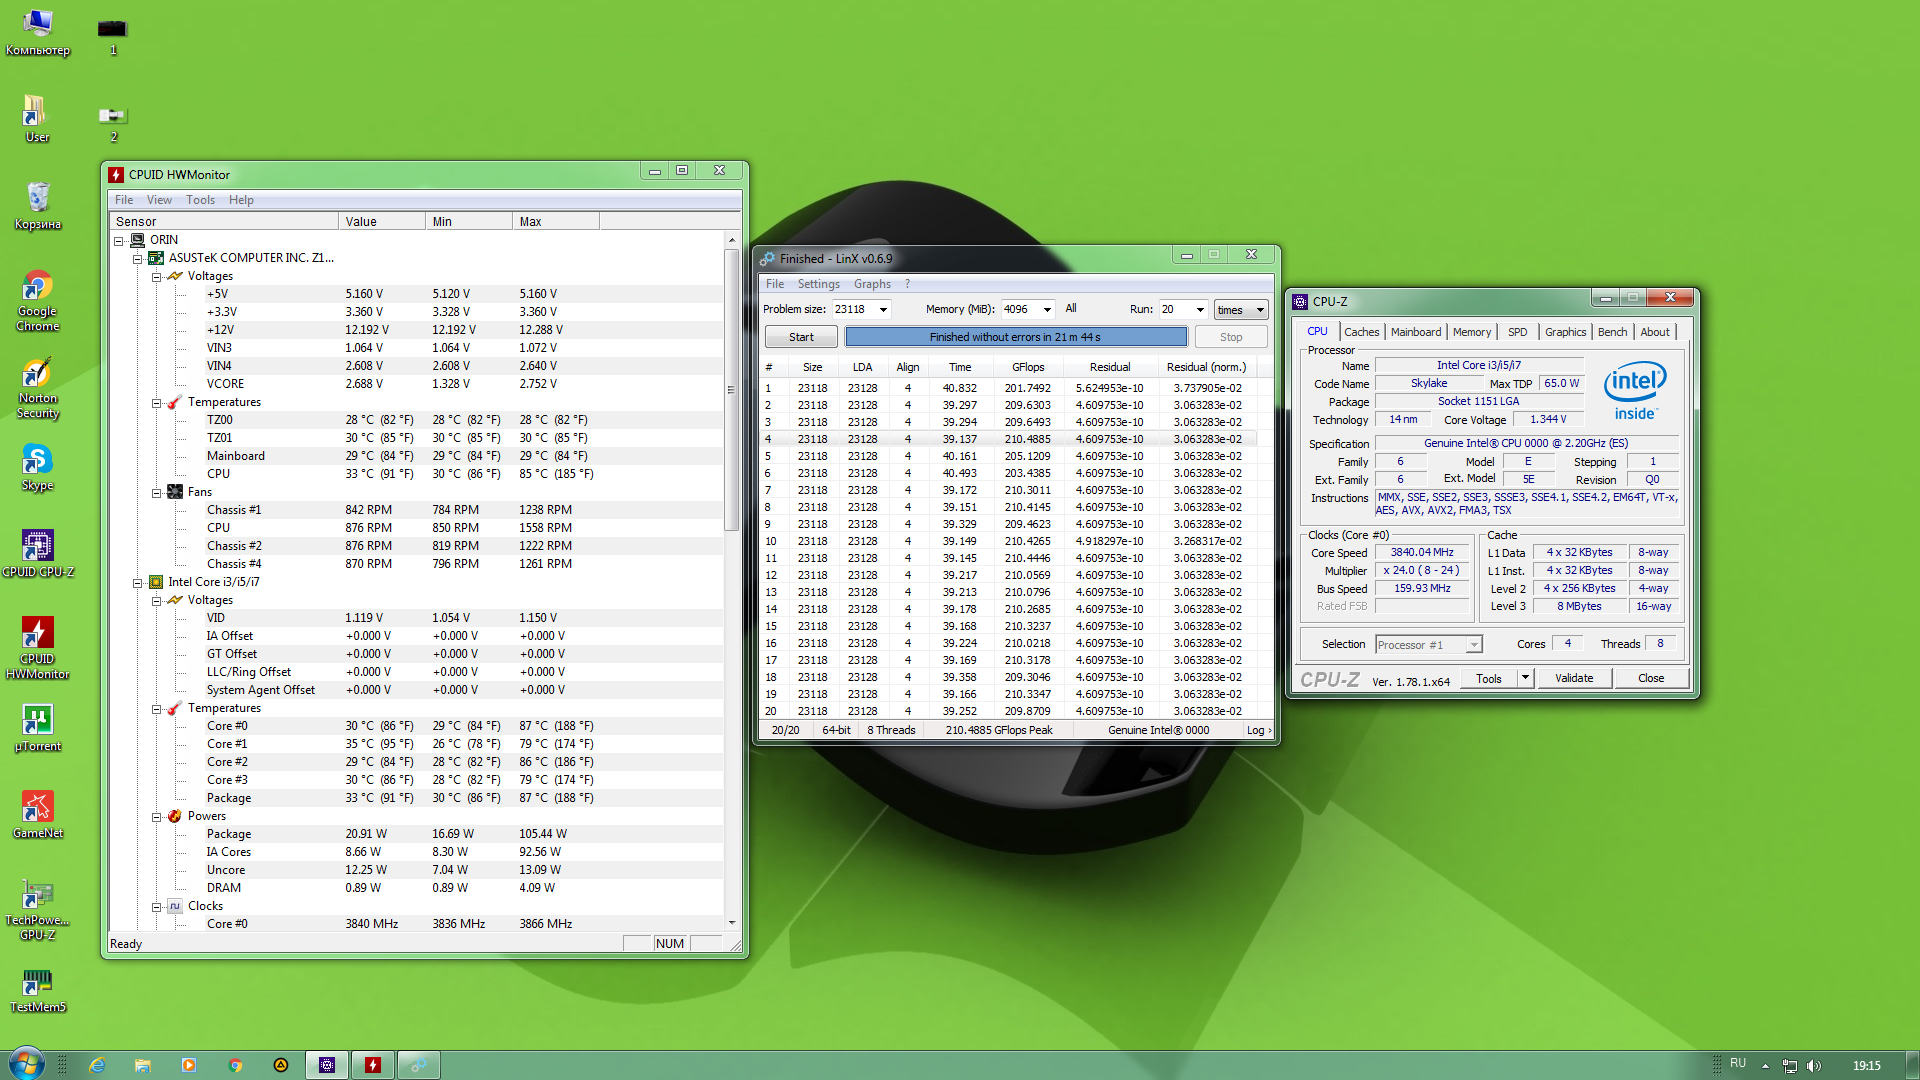Click the HWMonitor taskbar button

coord(373,1065)
